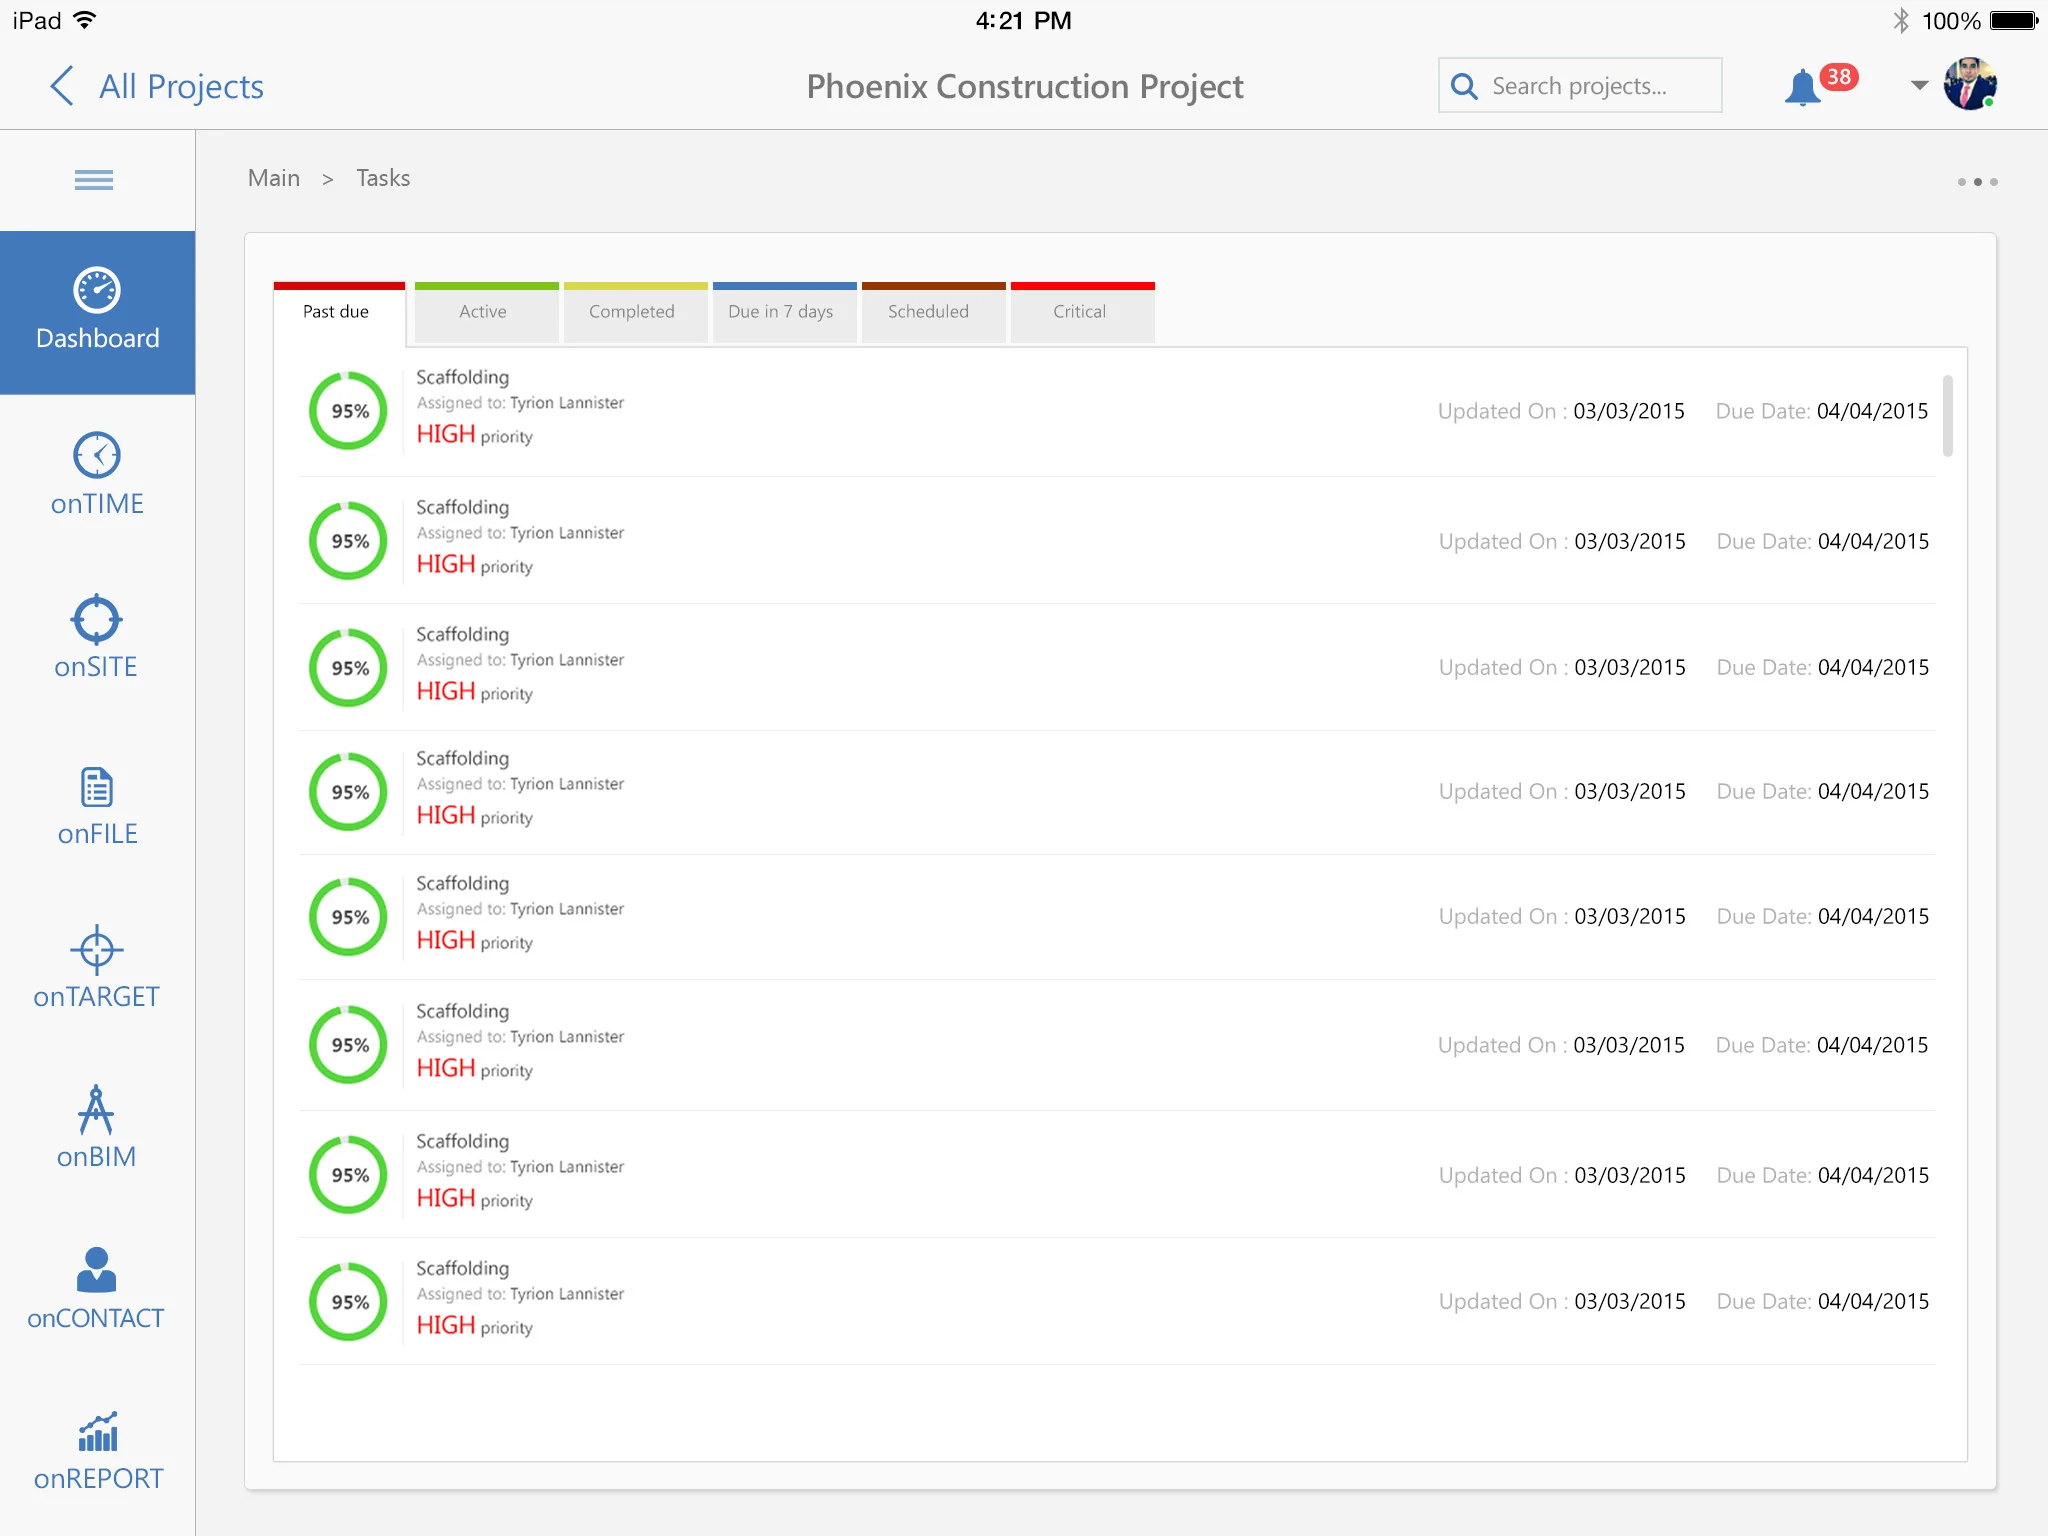This screenshot has height=1536, width=2048.
Task: Open the three-dots more options menu
Action: click(x=1977, y=182)
